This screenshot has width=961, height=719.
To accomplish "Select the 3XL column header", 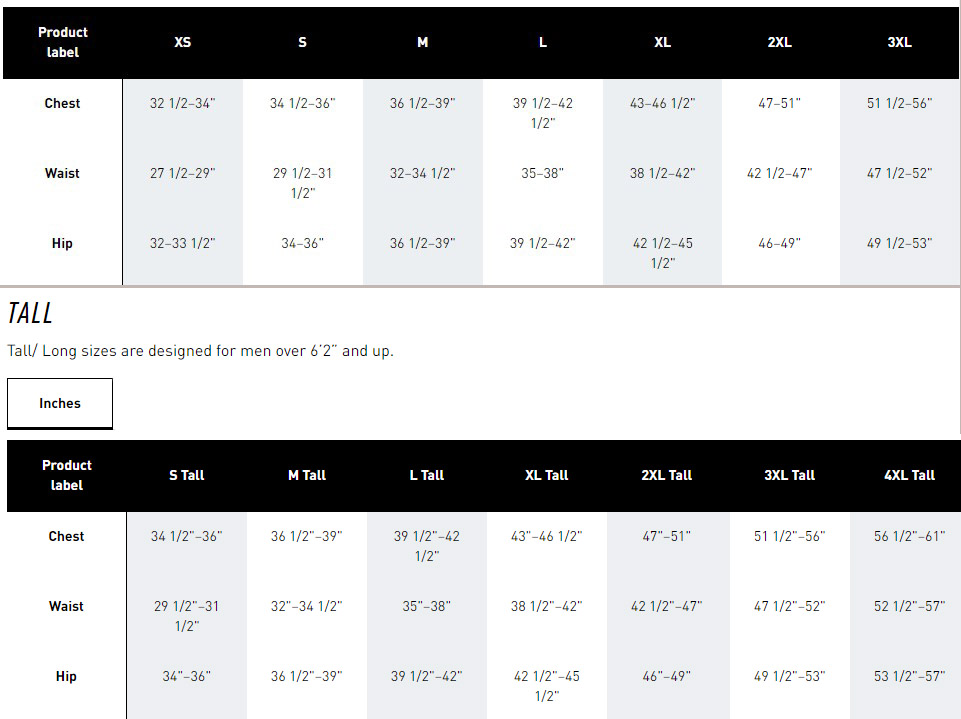I will [x=900, y=42].
